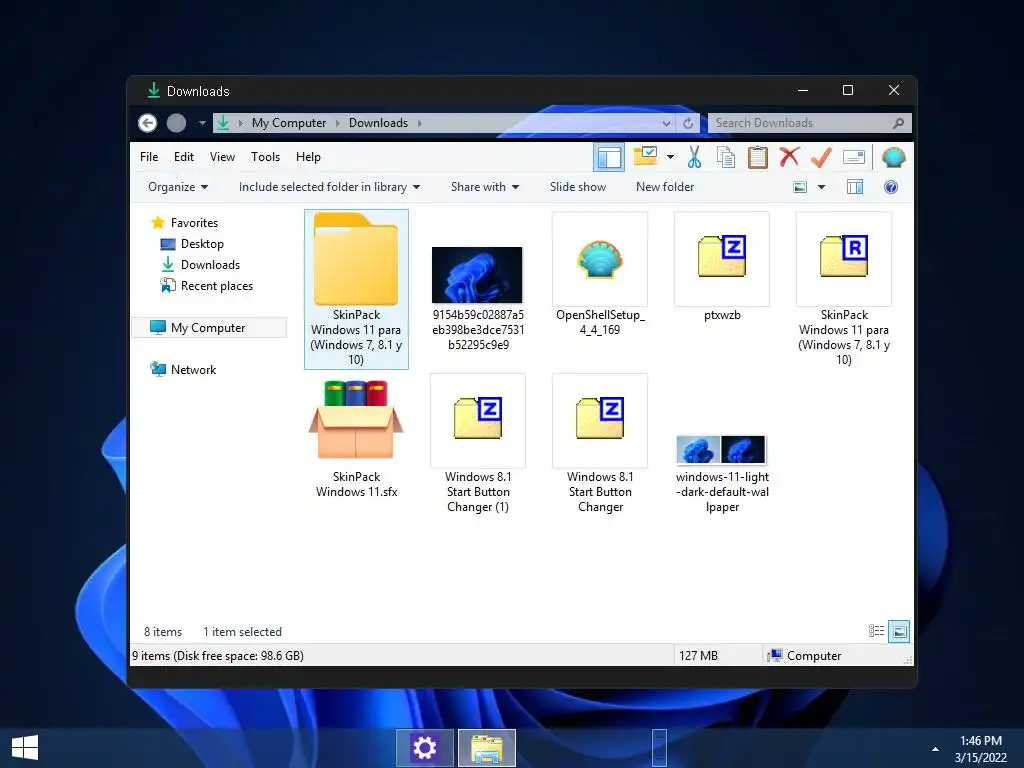Click the Windows Start button
Screen dimensions: 1024x768
(x=25, y=748)
